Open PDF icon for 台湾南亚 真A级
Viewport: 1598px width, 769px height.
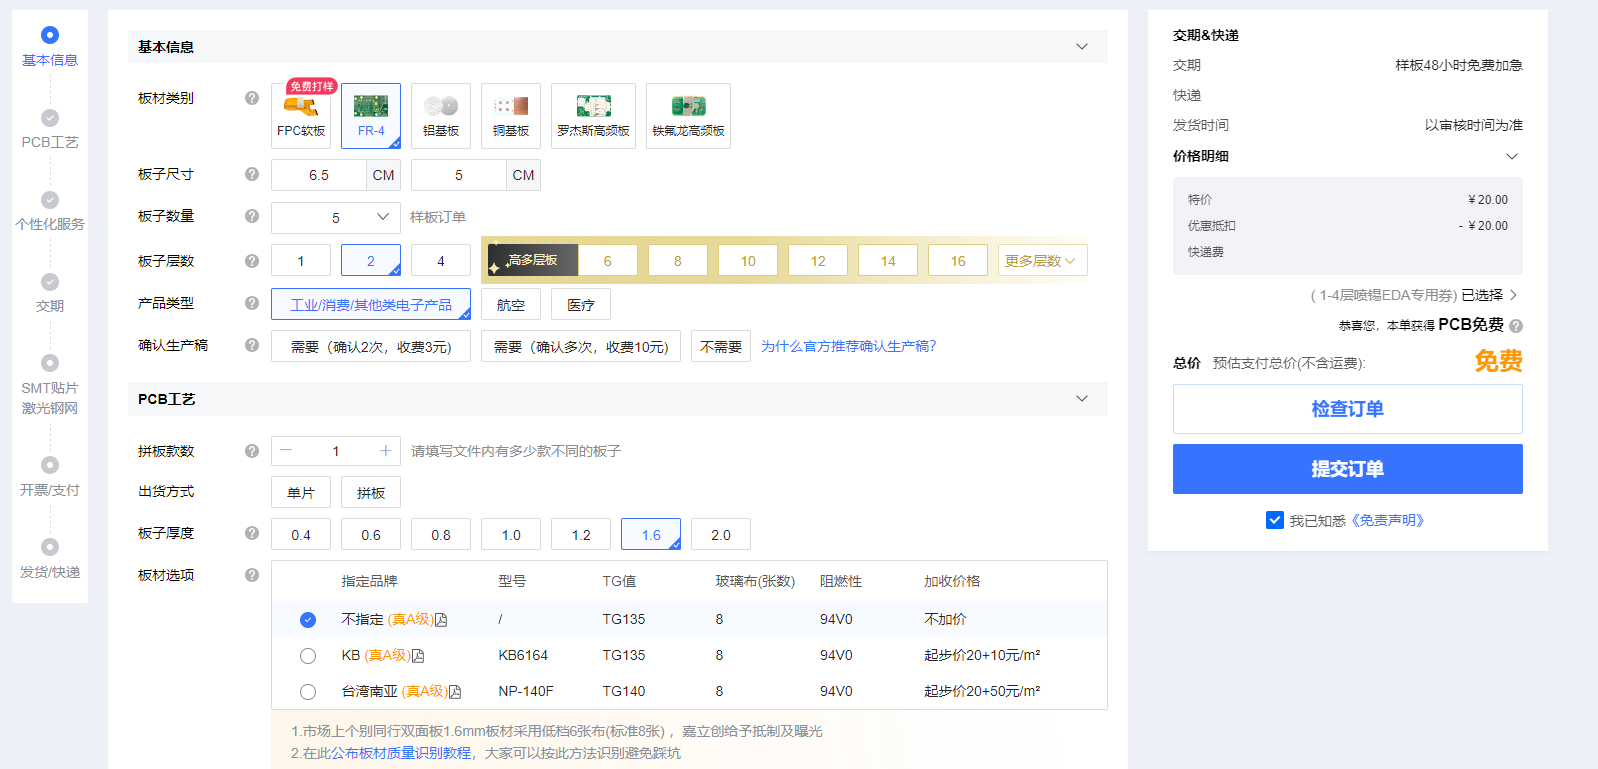pos(455,692)
